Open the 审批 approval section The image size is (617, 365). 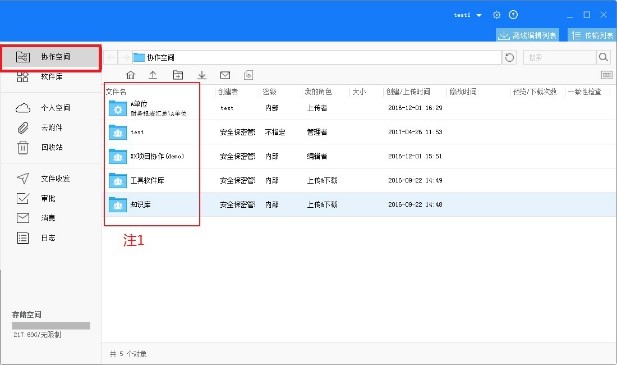pos(36,198)
